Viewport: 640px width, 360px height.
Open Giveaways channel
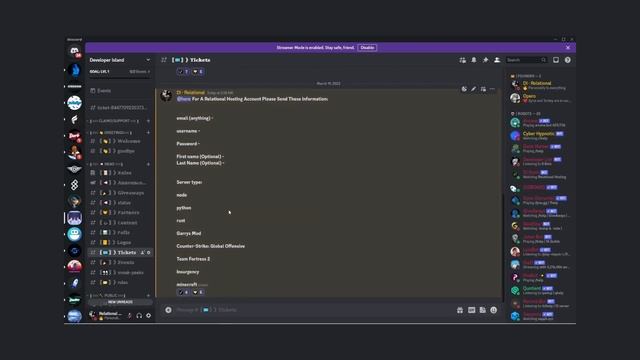pos(120,193)
